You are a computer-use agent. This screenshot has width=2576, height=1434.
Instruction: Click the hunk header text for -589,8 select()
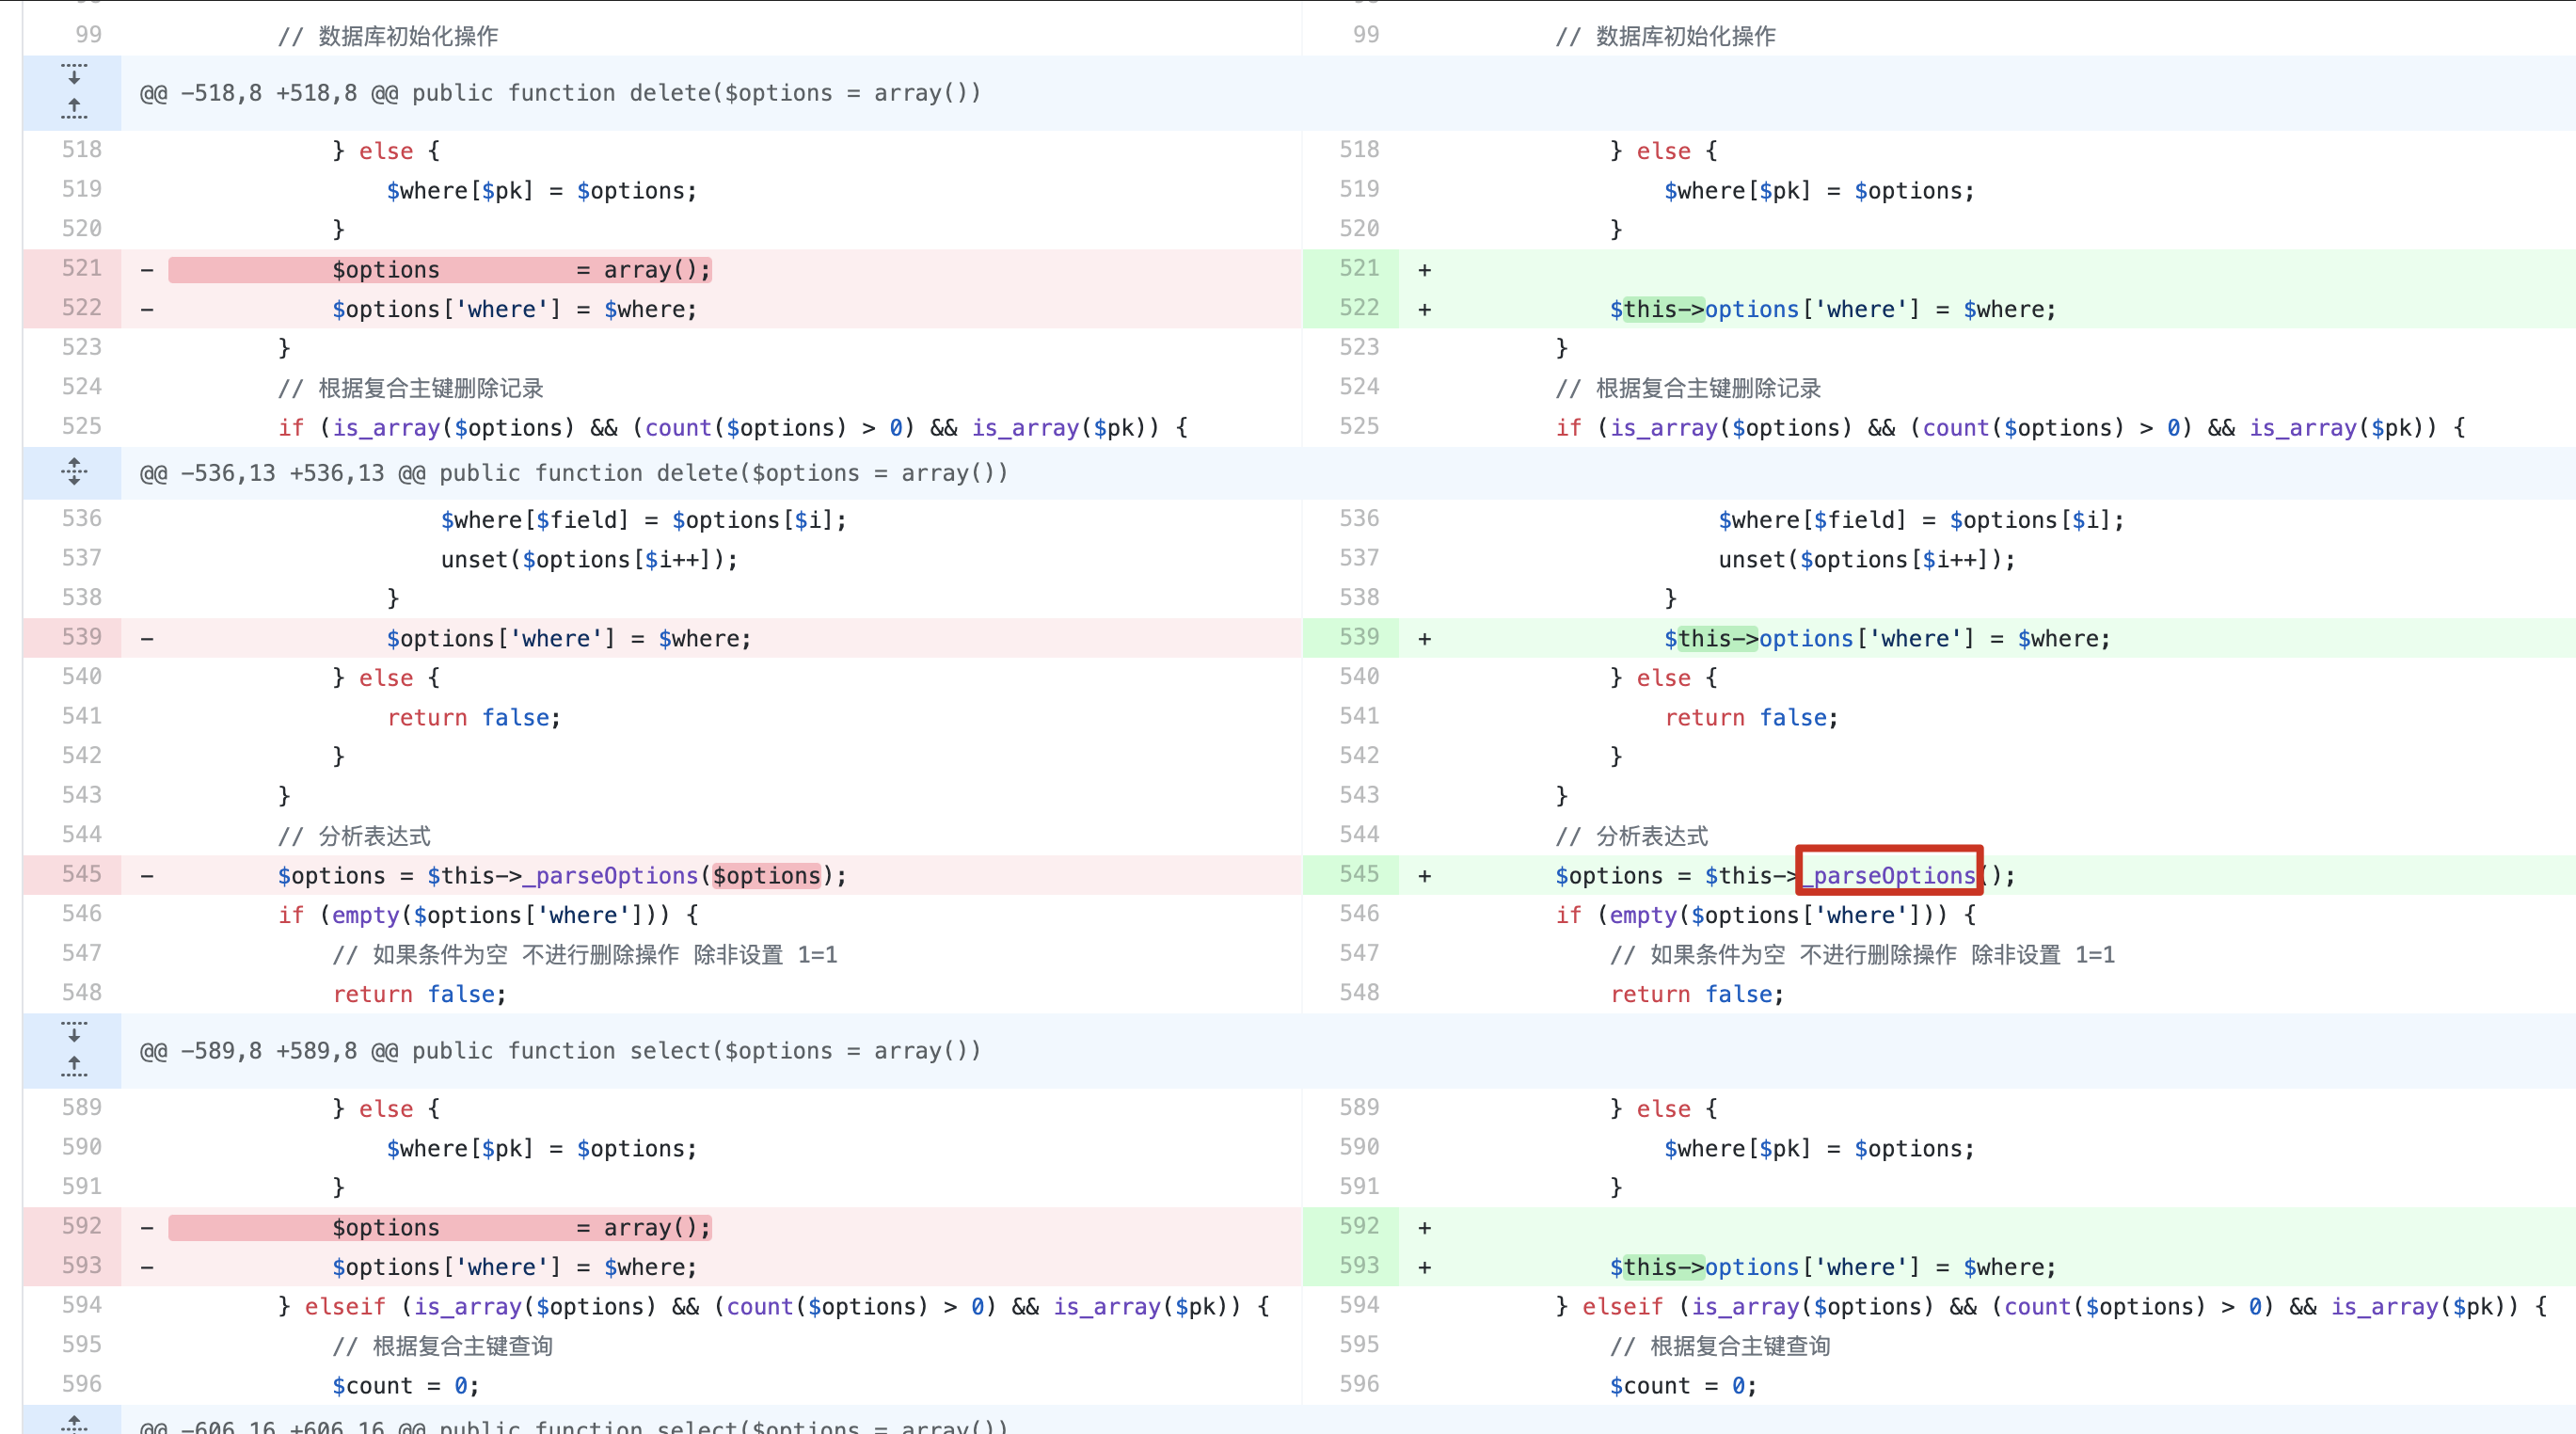click(560, 1051)
